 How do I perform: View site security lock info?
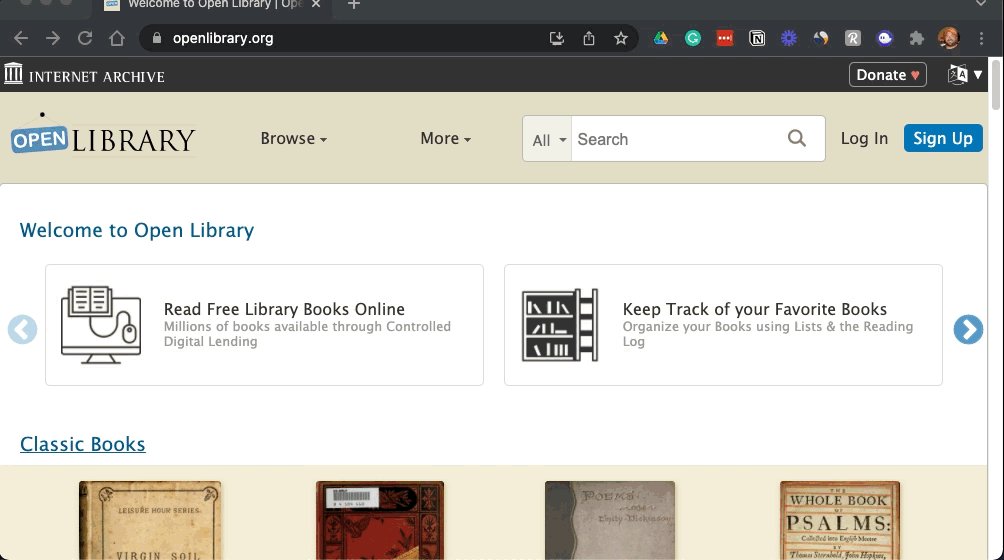pyautogui.click(x=156, y=38)
